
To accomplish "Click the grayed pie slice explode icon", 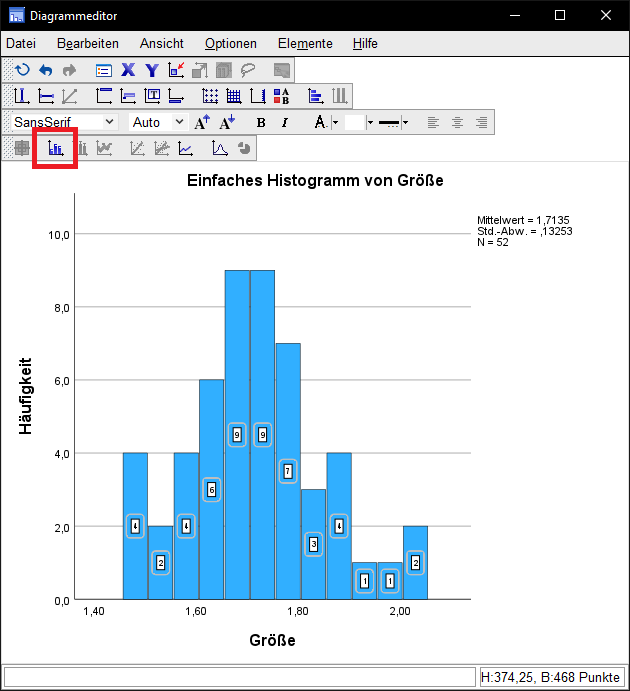I will (244, 148).
